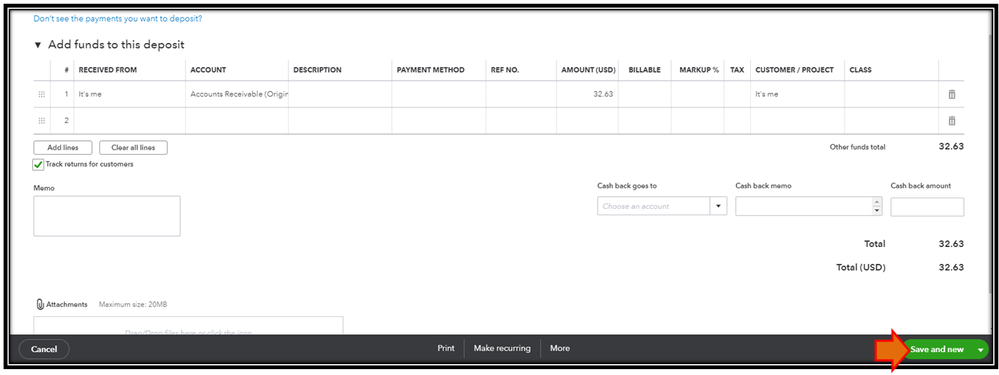The image size is (999, 375).
Task: Click the AMOUNT (USD) column header
Action: click(588, 70)
